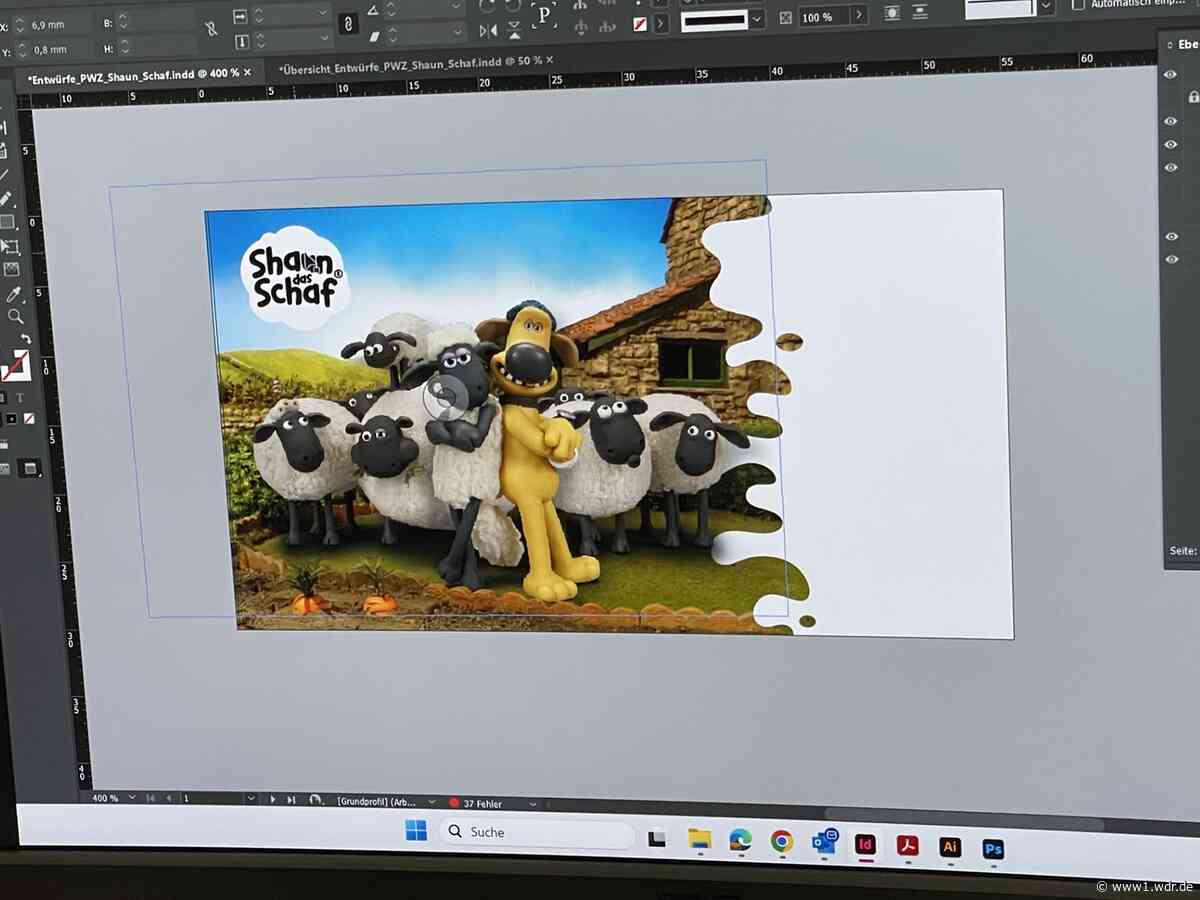1200x900 pixels.
Task: Click the P transform reference indicator
Action: tap(544, 13)
